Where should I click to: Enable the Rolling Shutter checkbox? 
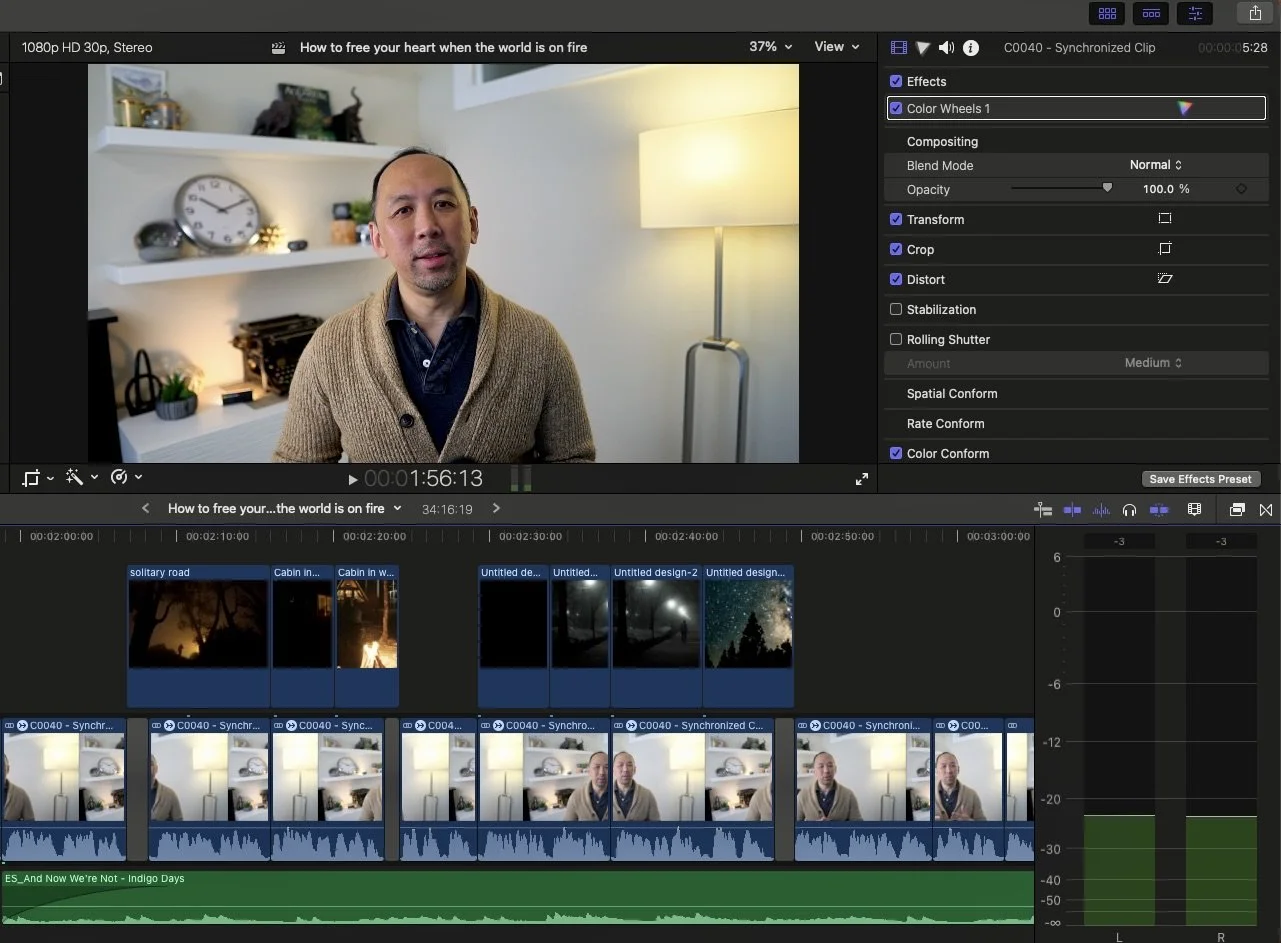click(x=896, y=339)
